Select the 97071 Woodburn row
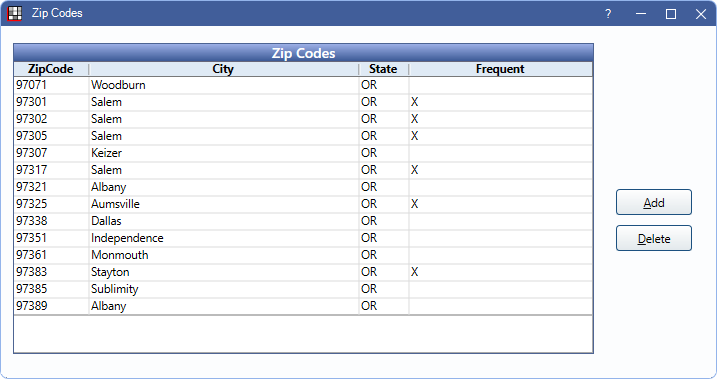This screenshot has width=717, height=379. click(303, 85)
